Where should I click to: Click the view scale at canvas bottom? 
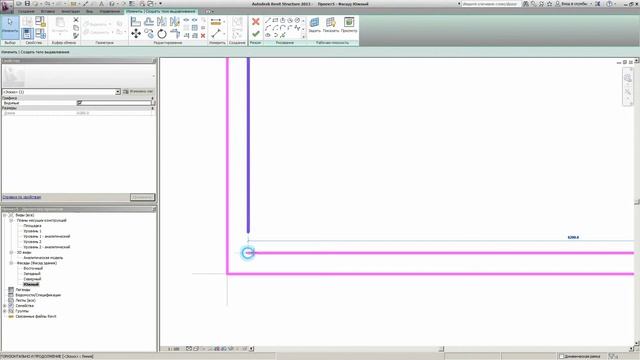click(x=174, y=349)
